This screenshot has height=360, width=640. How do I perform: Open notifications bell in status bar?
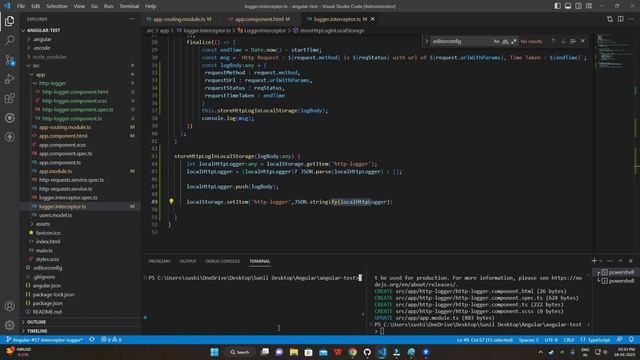click(x=631, y=340)
